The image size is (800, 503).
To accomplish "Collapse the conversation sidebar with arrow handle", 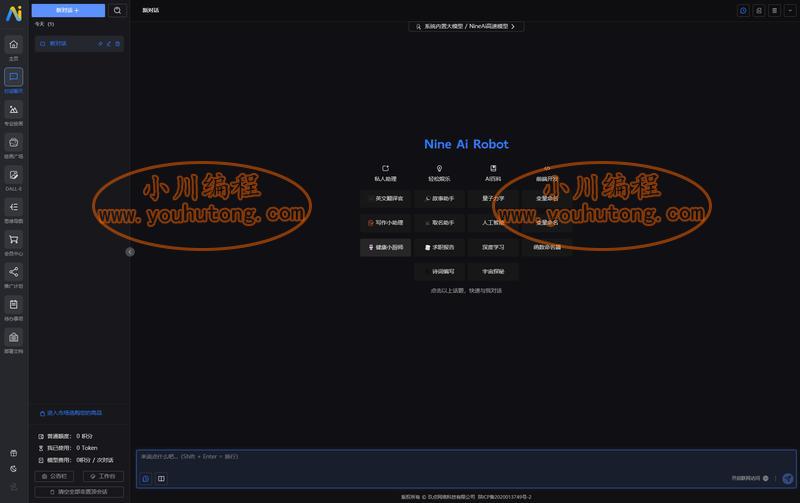I will coord(130,252).
